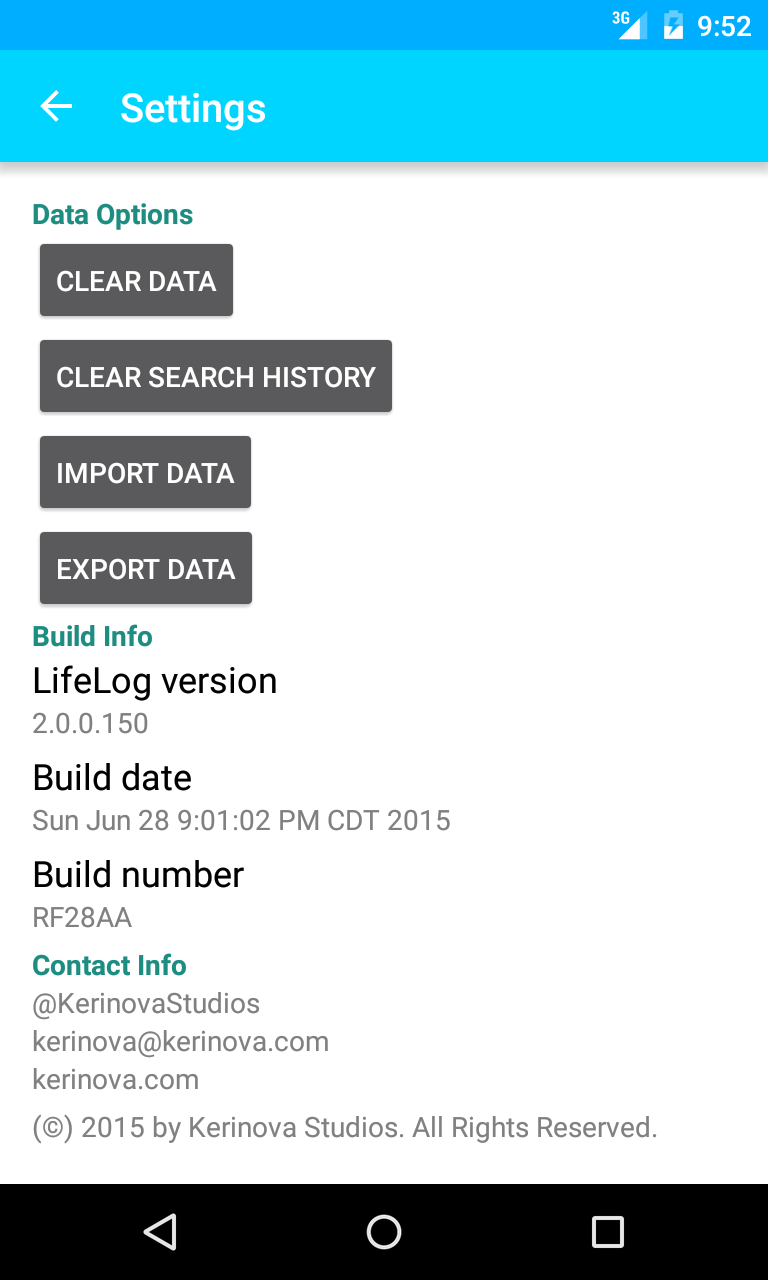Open Recent apps with square button
Screen dimensions: 768x1280
pos(608,1232)
